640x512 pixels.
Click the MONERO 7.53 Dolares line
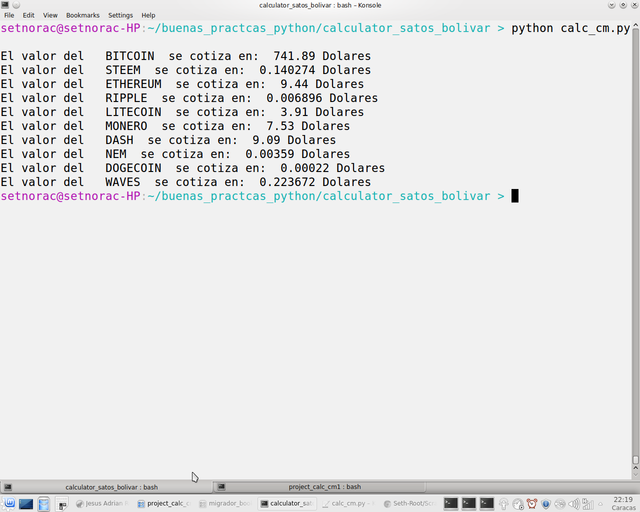coord(175,126)
